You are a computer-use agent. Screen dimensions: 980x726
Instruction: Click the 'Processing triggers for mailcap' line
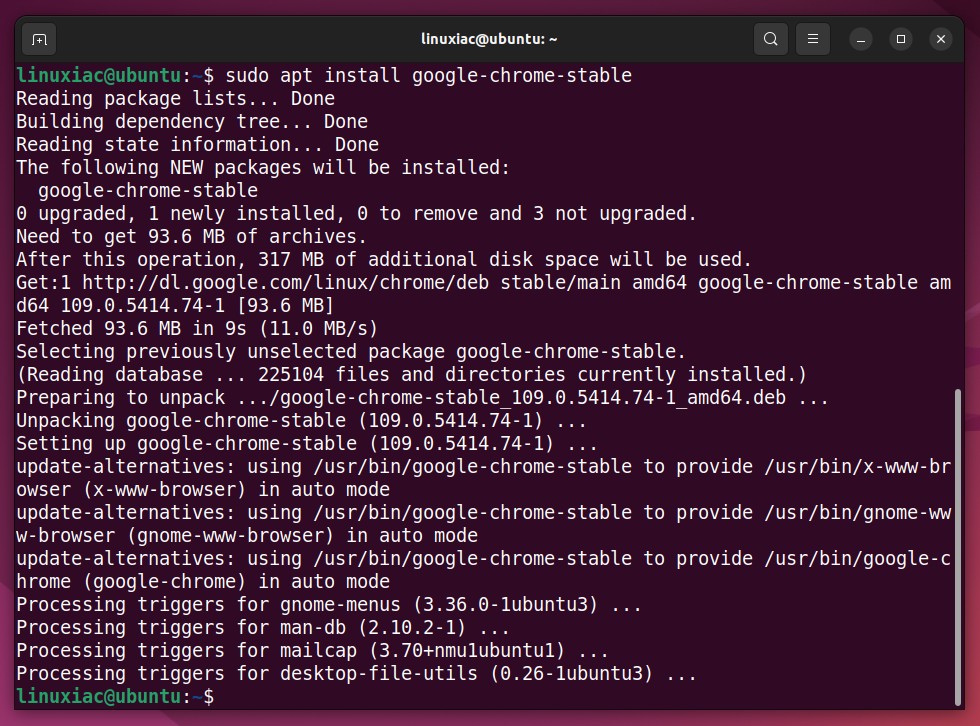tap(312, 650)
